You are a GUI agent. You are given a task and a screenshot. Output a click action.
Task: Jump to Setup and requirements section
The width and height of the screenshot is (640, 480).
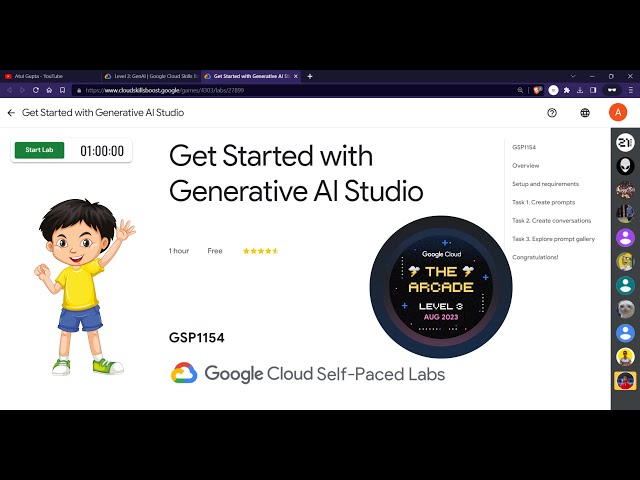click(545, 184)
